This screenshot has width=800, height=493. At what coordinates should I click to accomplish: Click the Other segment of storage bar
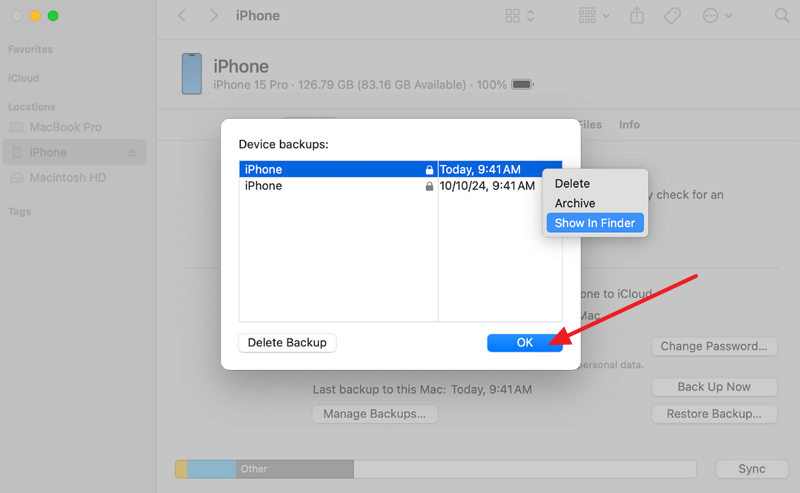tap(294, 469)
